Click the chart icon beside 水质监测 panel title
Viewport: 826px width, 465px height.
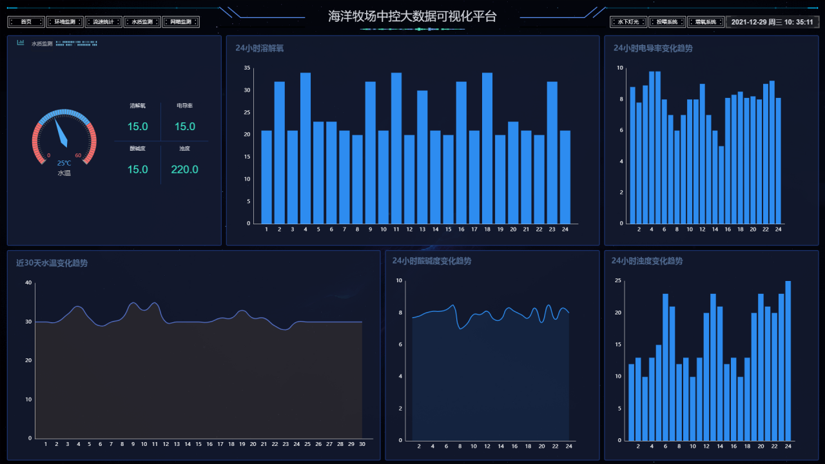(x=20, y=43)
